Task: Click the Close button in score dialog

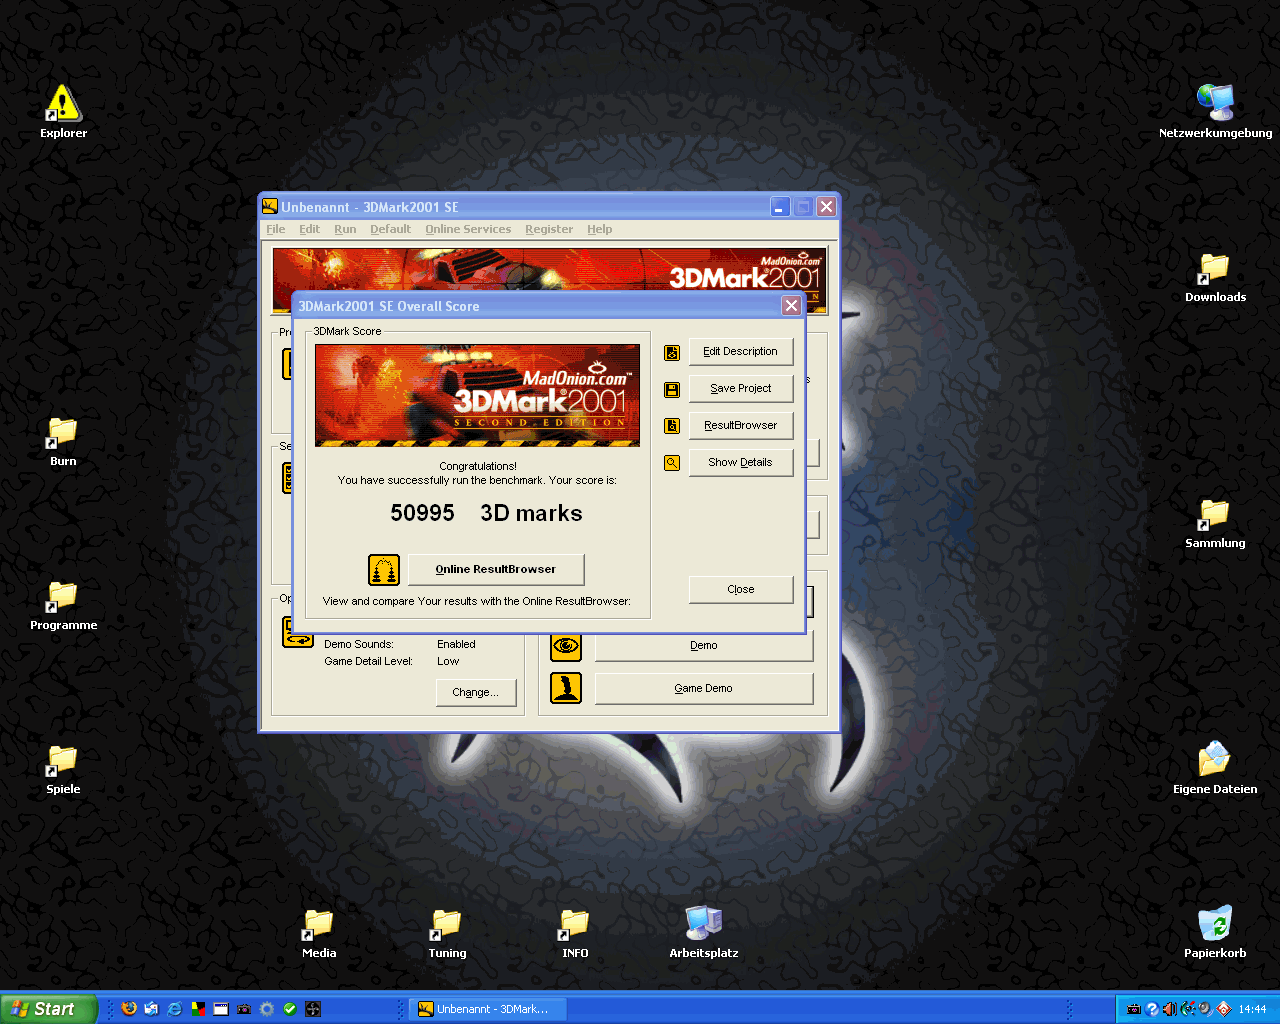Action: click(x=741, y=590)
